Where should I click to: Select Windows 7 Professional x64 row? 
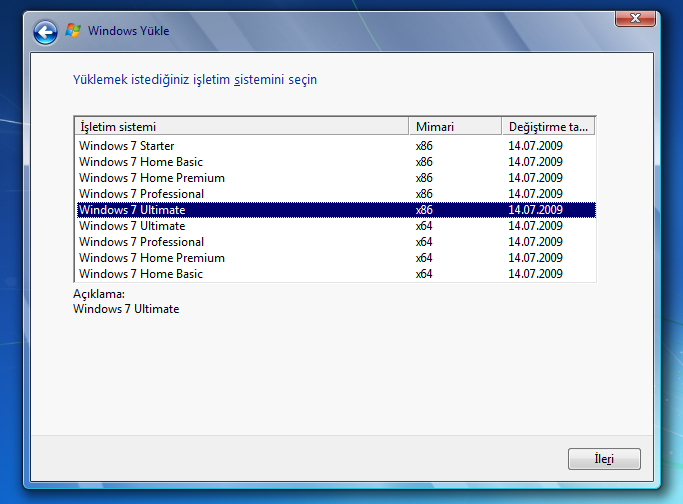[x=336, y=242]
